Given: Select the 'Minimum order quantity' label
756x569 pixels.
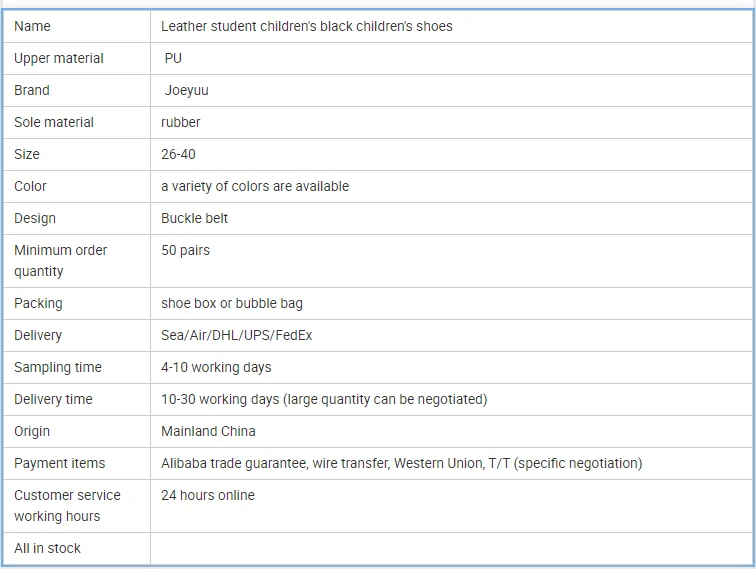Looking at the screenshot, I should pyautogui.click(x=60, y=260).
